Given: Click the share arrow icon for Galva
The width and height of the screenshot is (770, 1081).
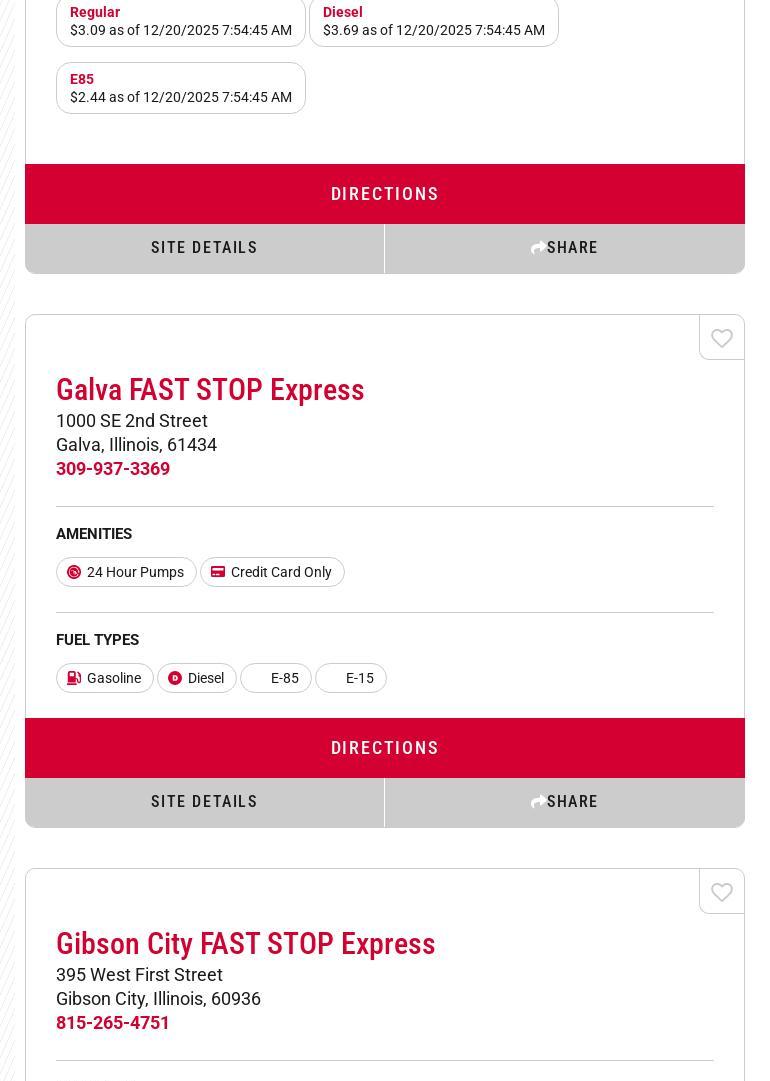Looking at the screenshot, I should tap(538, 802).
